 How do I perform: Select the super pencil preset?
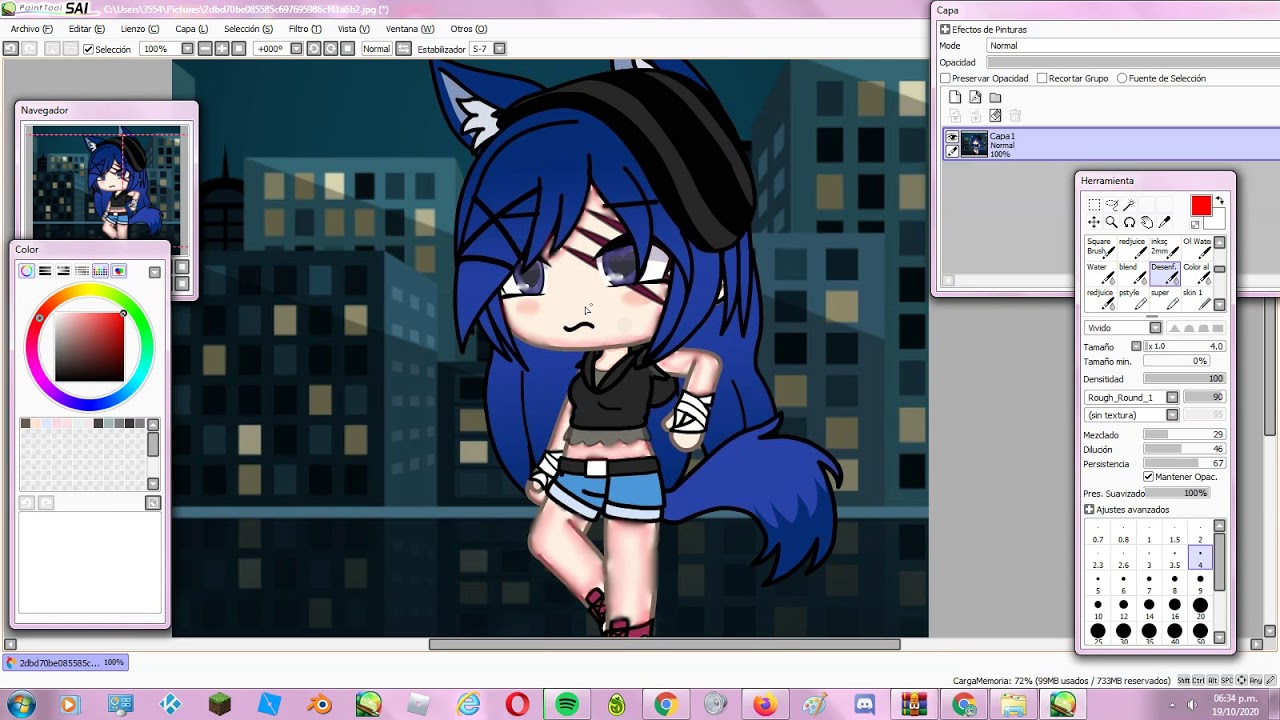click(1164, 298)
